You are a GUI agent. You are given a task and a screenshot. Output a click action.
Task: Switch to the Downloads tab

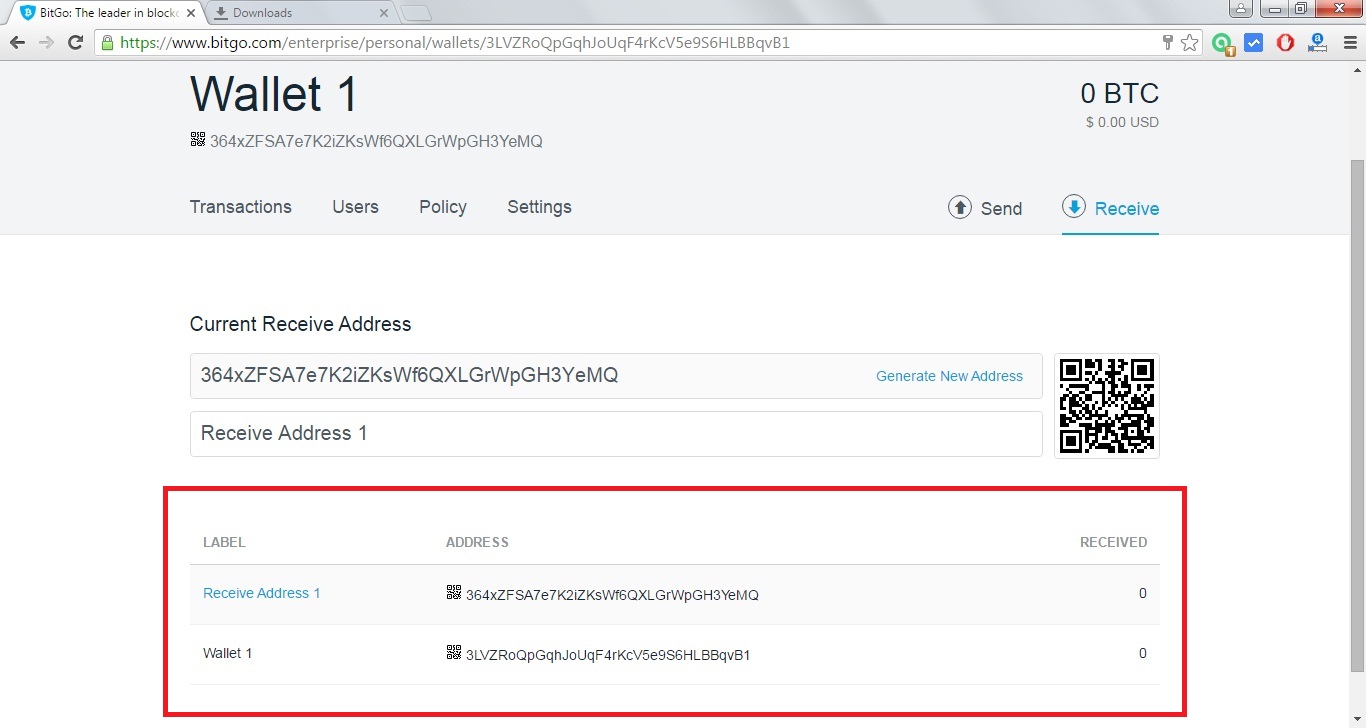click(x=300, y=13)
